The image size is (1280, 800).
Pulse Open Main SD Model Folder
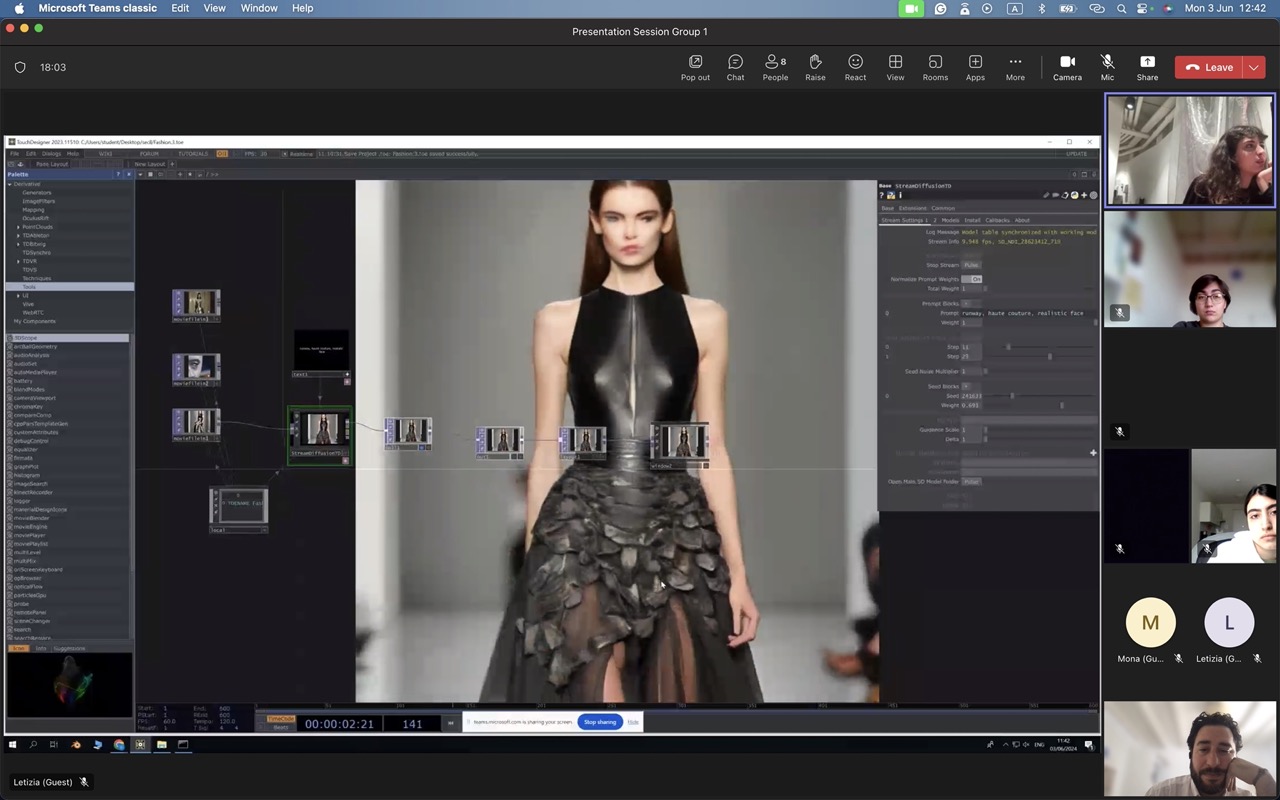coord(971,481)
